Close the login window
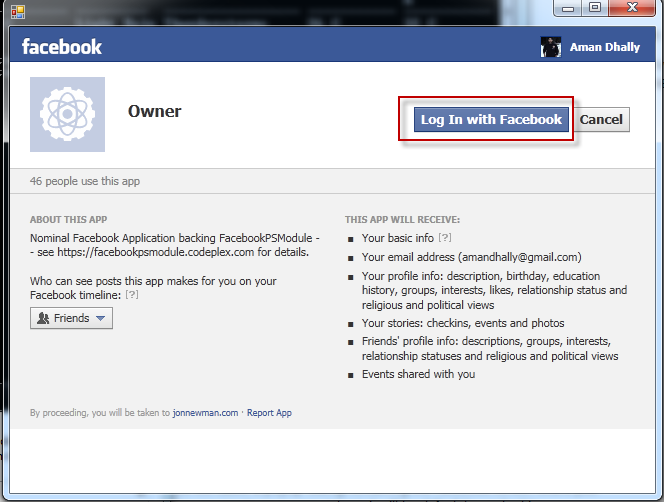 pyautogui.click(x=631, y=8)
